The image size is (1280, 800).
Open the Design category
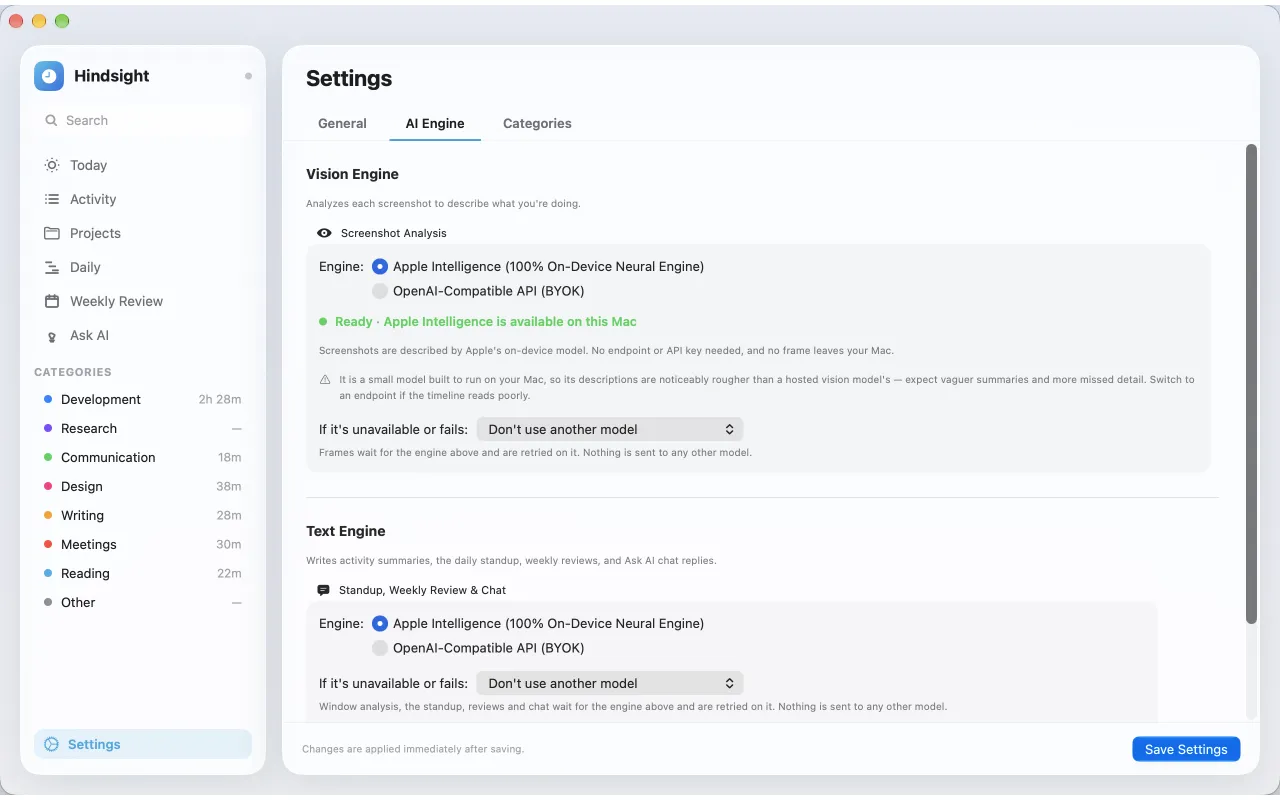(143, 486)
